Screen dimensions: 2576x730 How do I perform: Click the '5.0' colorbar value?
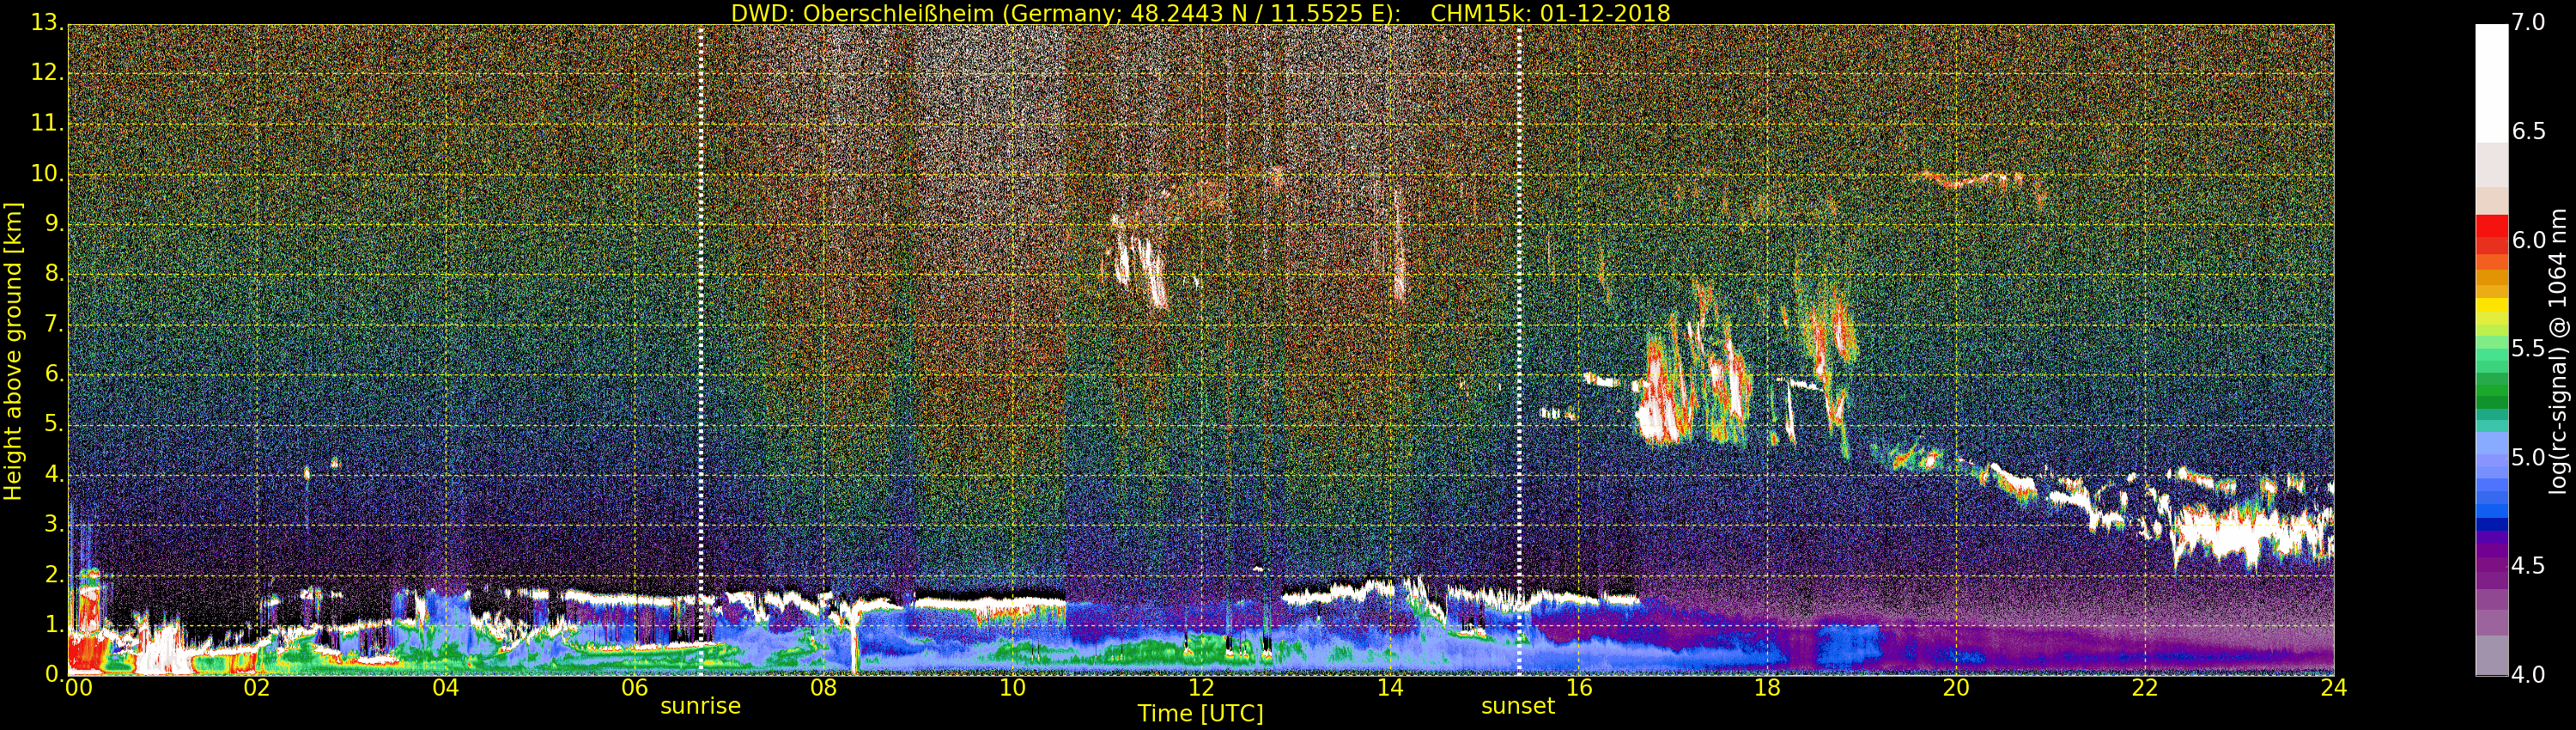coord(2528,457)
